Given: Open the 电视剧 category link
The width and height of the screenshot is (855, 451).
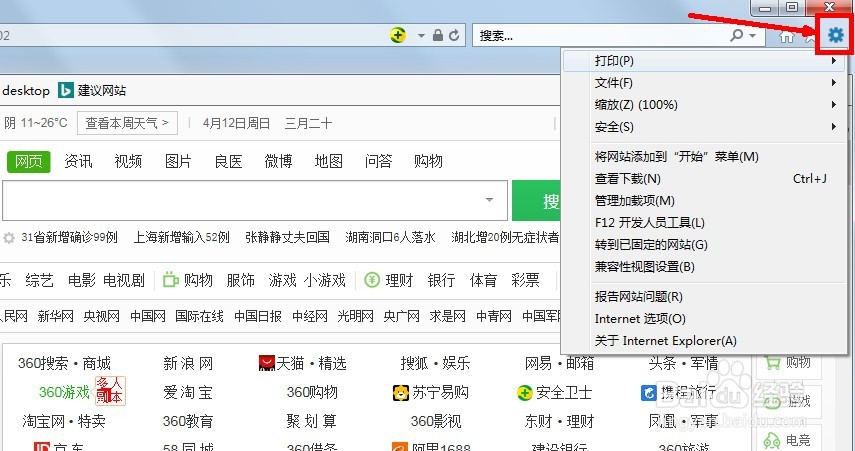Looking at the screenshot, I should (x=124, y=280).
